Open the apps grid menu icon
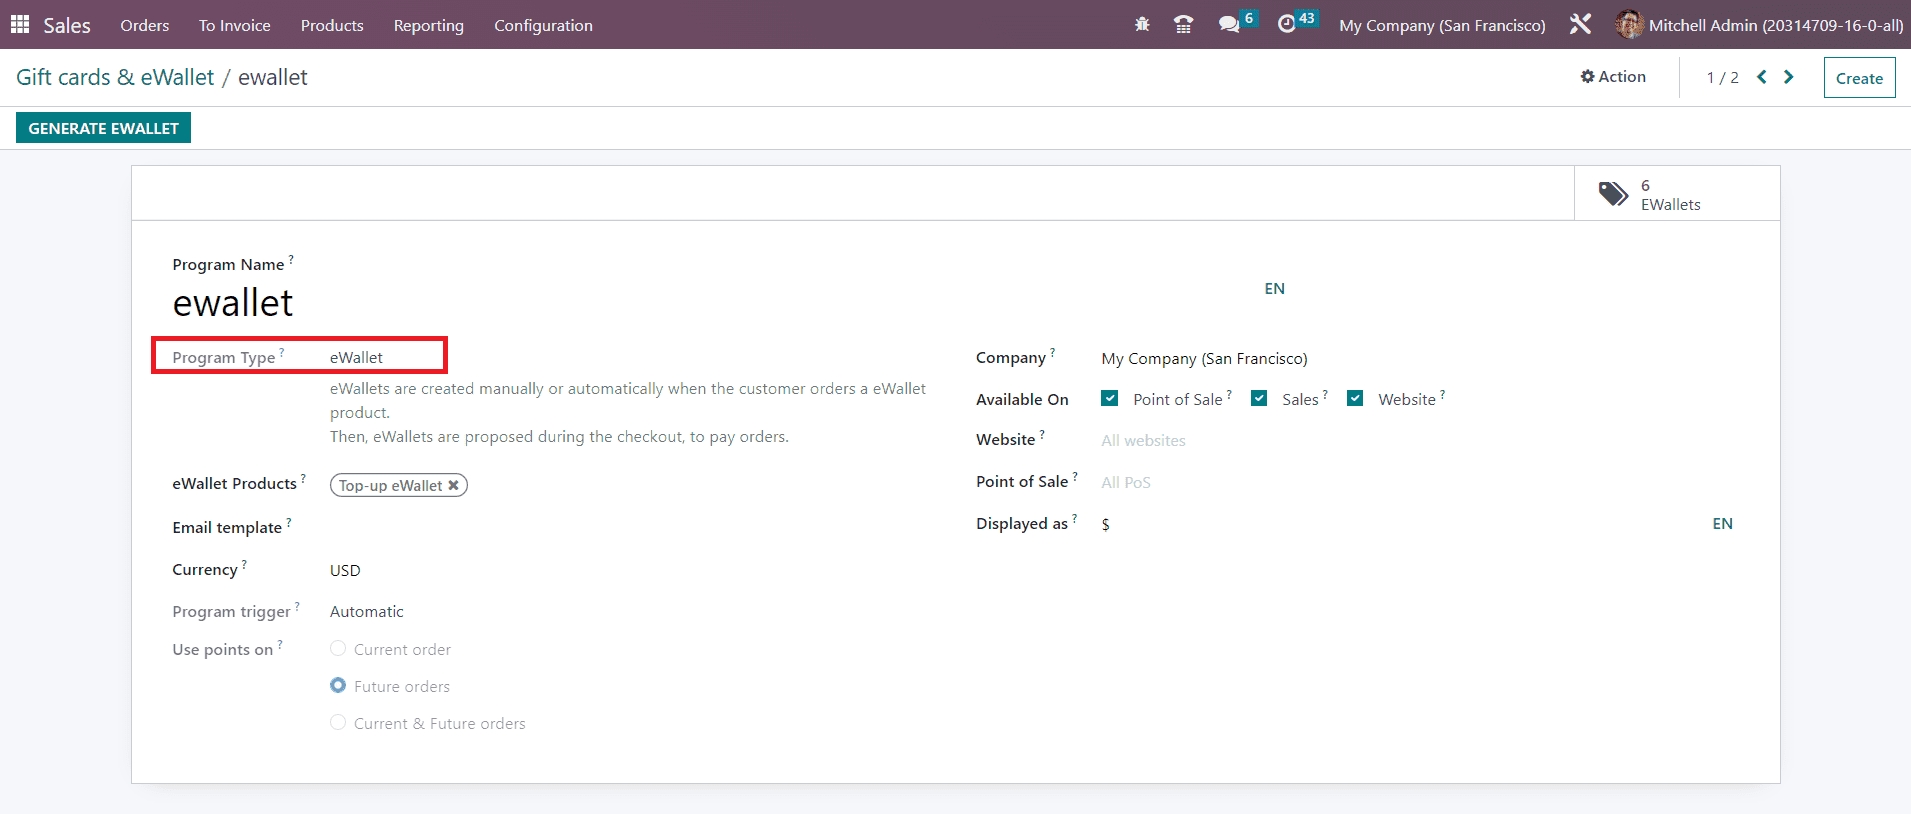Image resolution: width=1911 pixels, height=814 pixels. pos(20,25)
